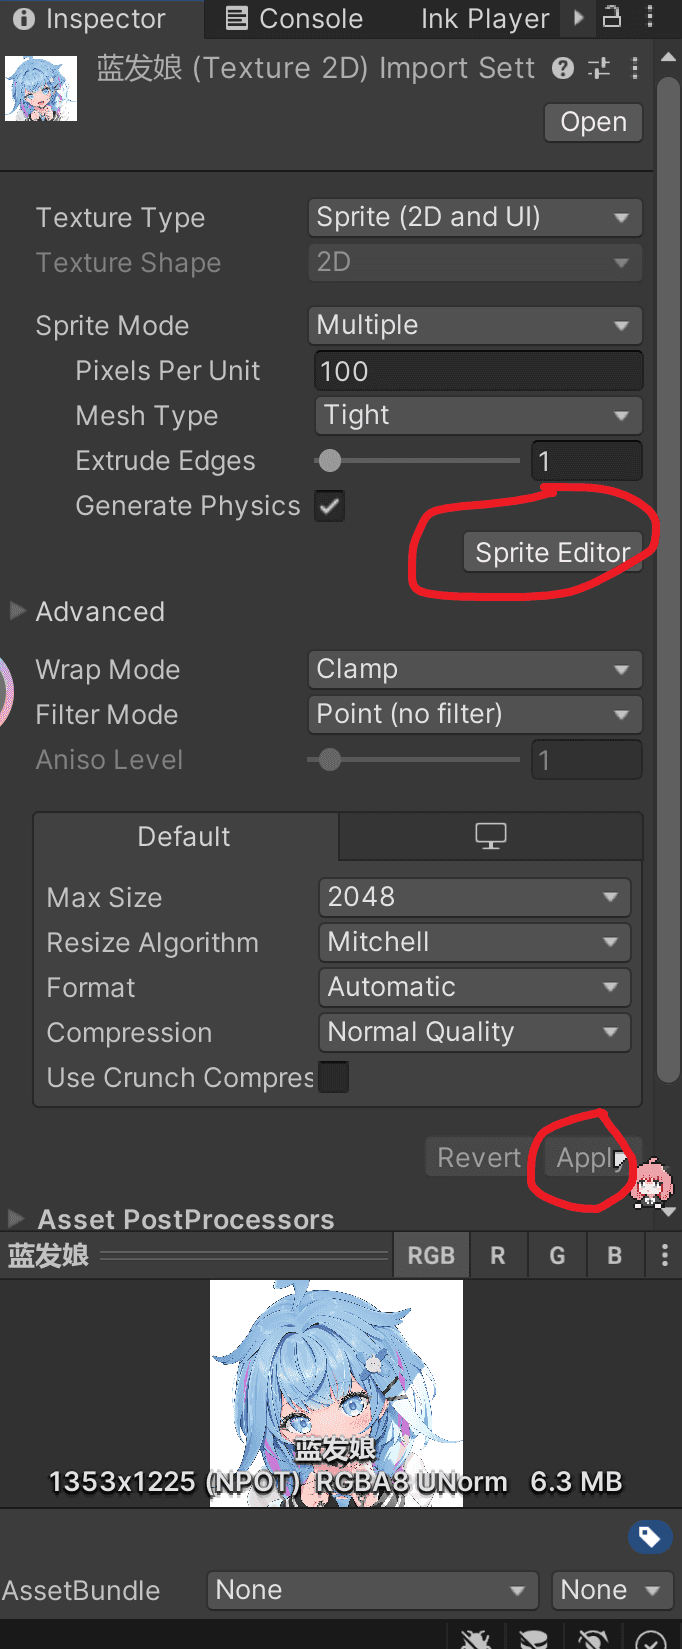Click the Open button
Screen dimensions: 682x1649
pos(593,122)
